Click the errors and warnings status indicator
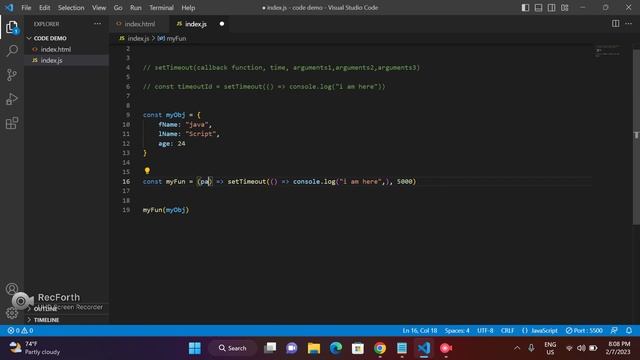Image resolution: width=640 pixels, height=360 pixels. click(x=20, y=331)
